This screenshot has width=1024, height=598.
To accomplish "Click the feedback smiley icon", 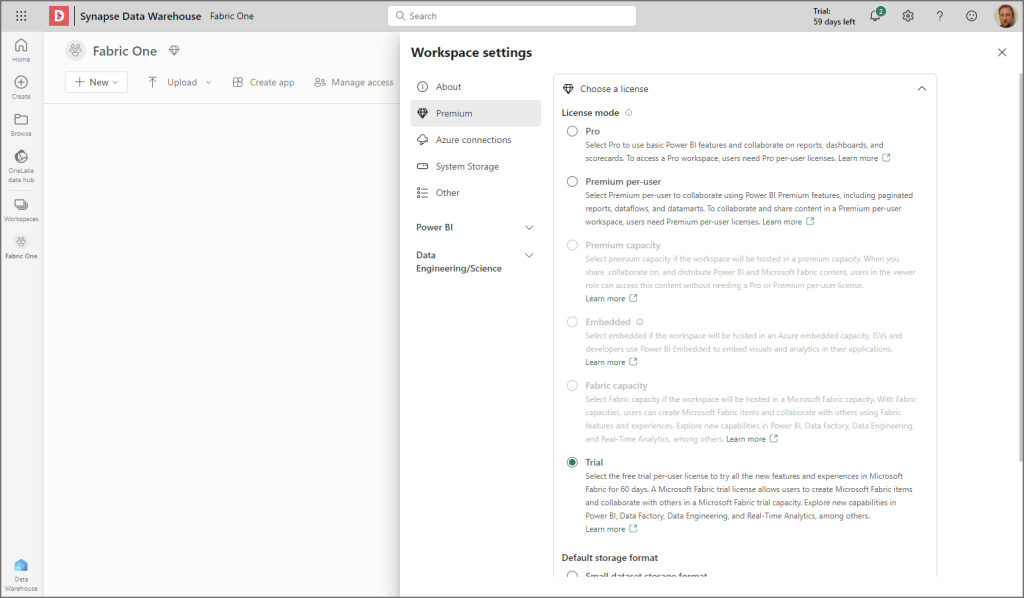I will (x=972, y=16).
